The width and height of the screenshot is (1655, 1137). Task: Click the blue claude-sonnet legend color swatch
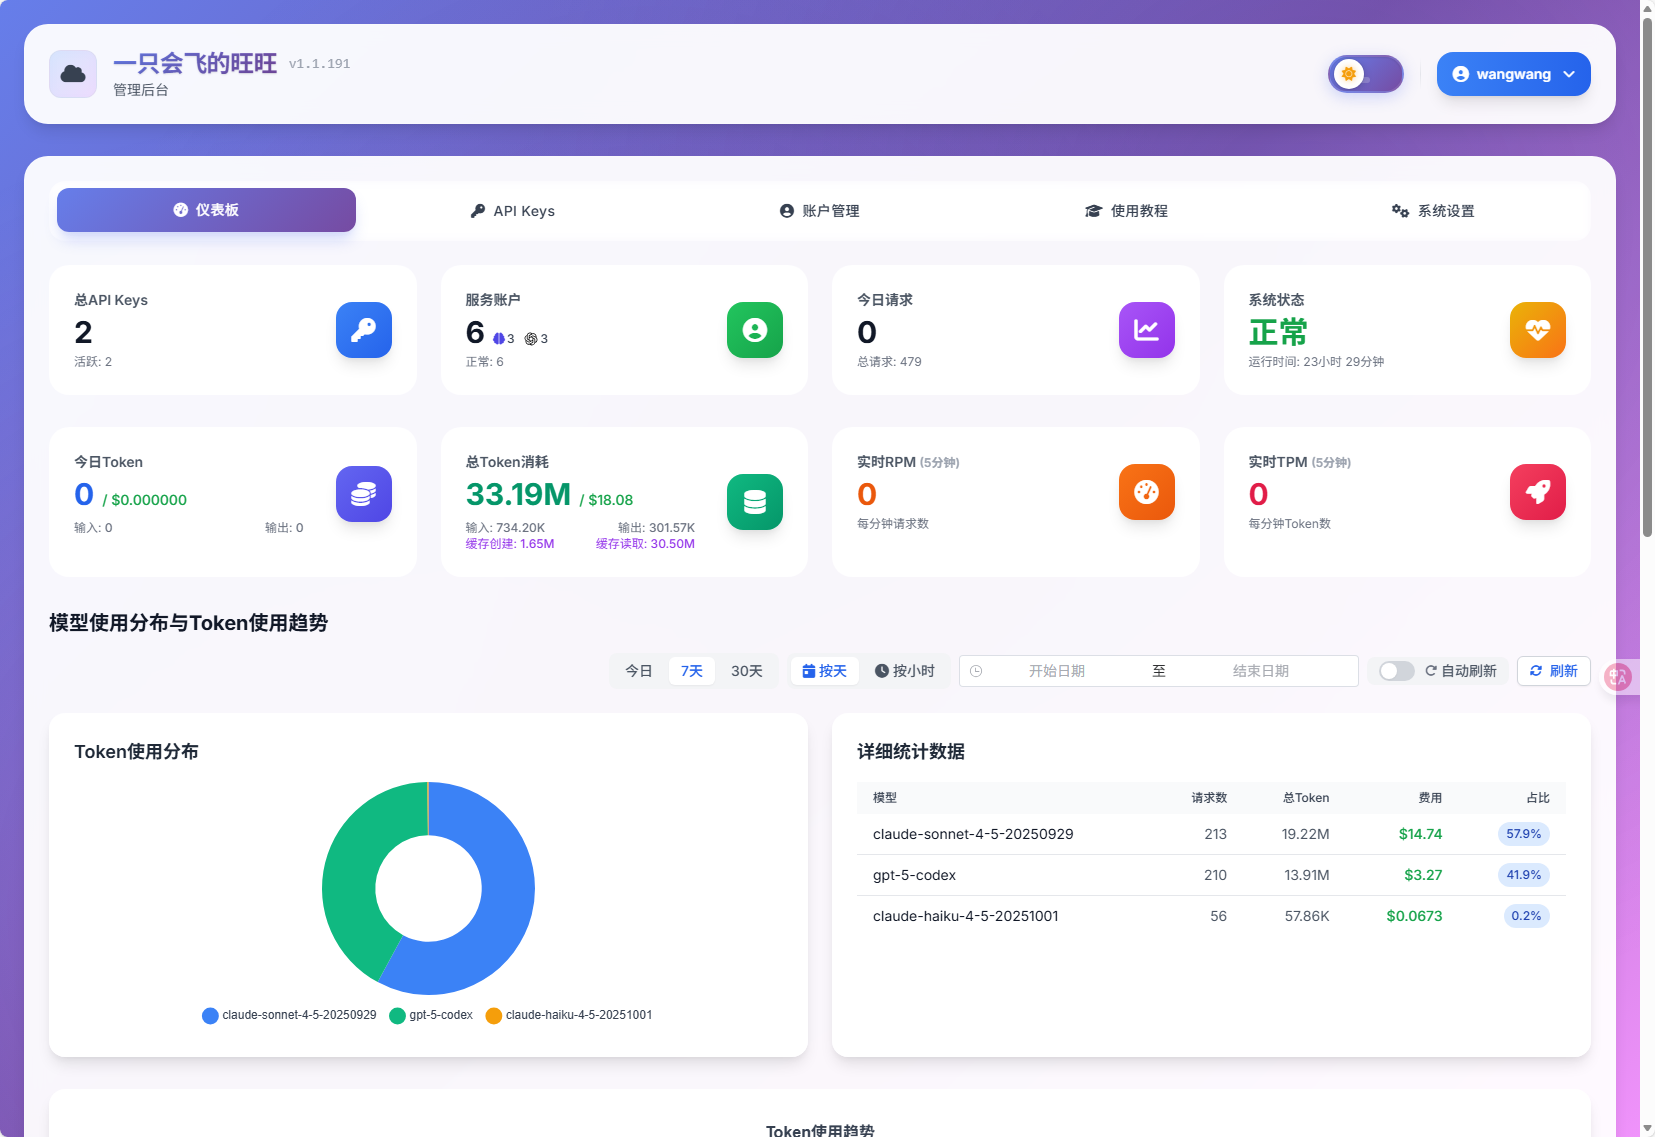pyautogui.click(x=210, y=1016)
